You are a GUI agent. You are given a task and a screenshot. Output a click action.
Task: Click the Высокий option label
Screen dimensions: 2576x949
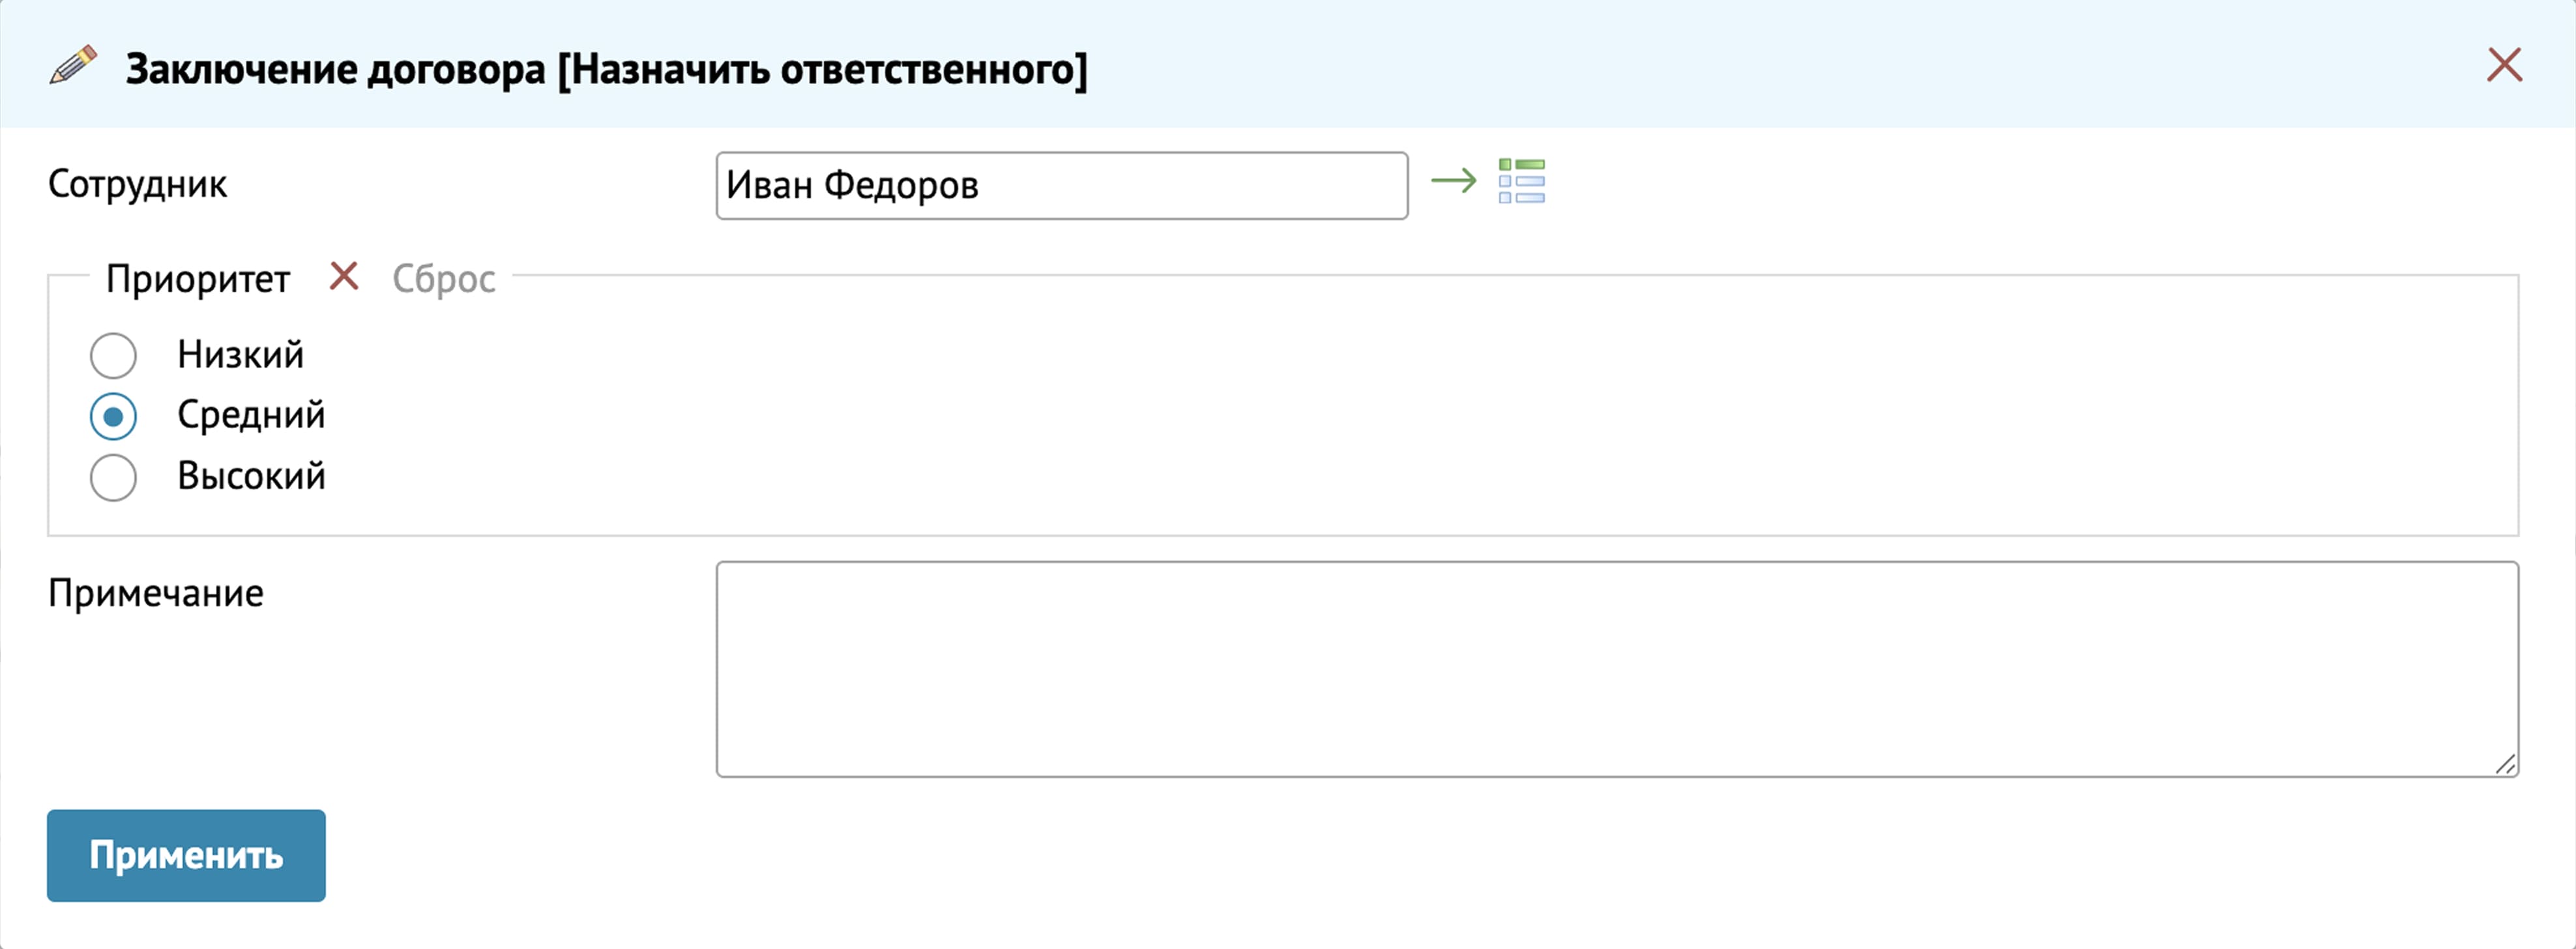[x=251, y=476]
